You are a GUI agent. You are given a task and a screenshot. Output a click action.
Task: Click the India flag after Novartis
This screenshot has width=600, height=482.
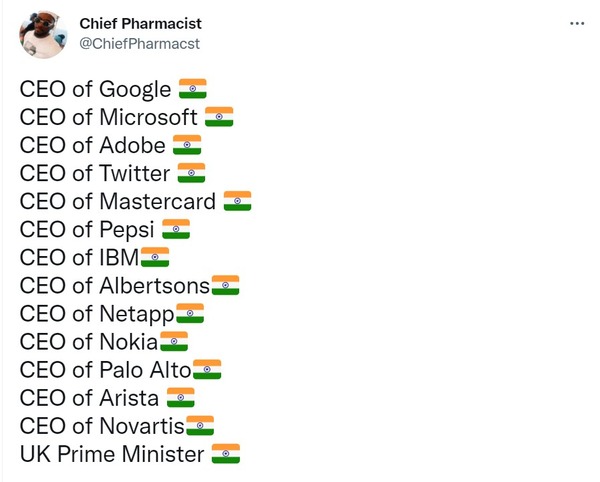tap(200, 425)
